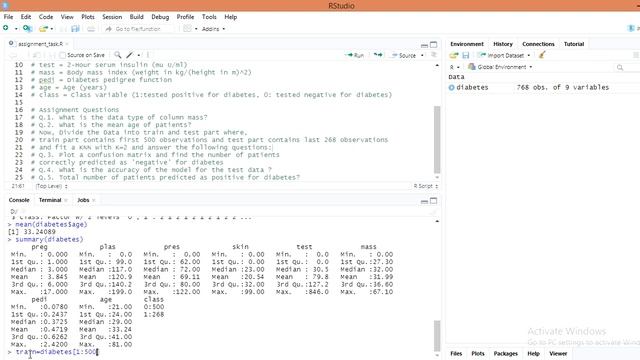Maximize the source editor pane
Screen dimensions: 640x360
point(433,44)
